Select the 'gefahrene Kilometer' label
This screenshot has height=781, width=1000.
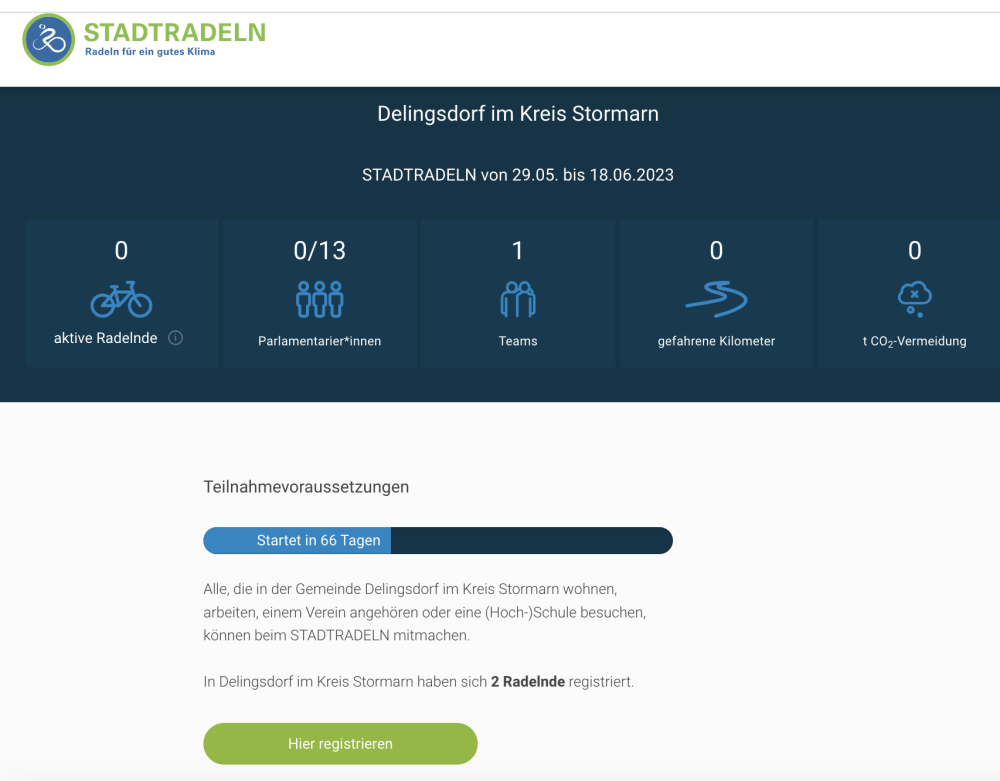[716, 341]
